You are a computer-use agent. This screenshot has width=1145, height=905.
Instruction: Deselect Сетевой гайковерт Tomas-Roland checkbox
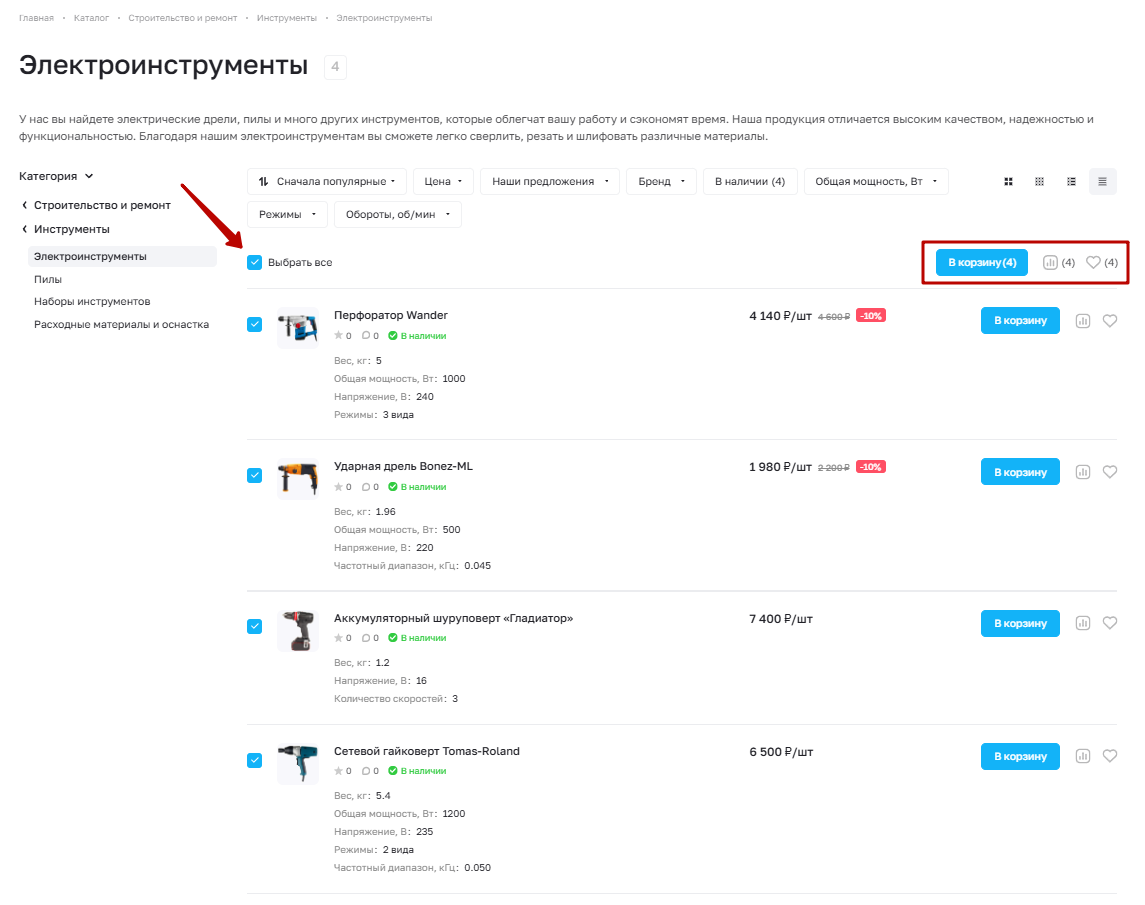[254, 760]
